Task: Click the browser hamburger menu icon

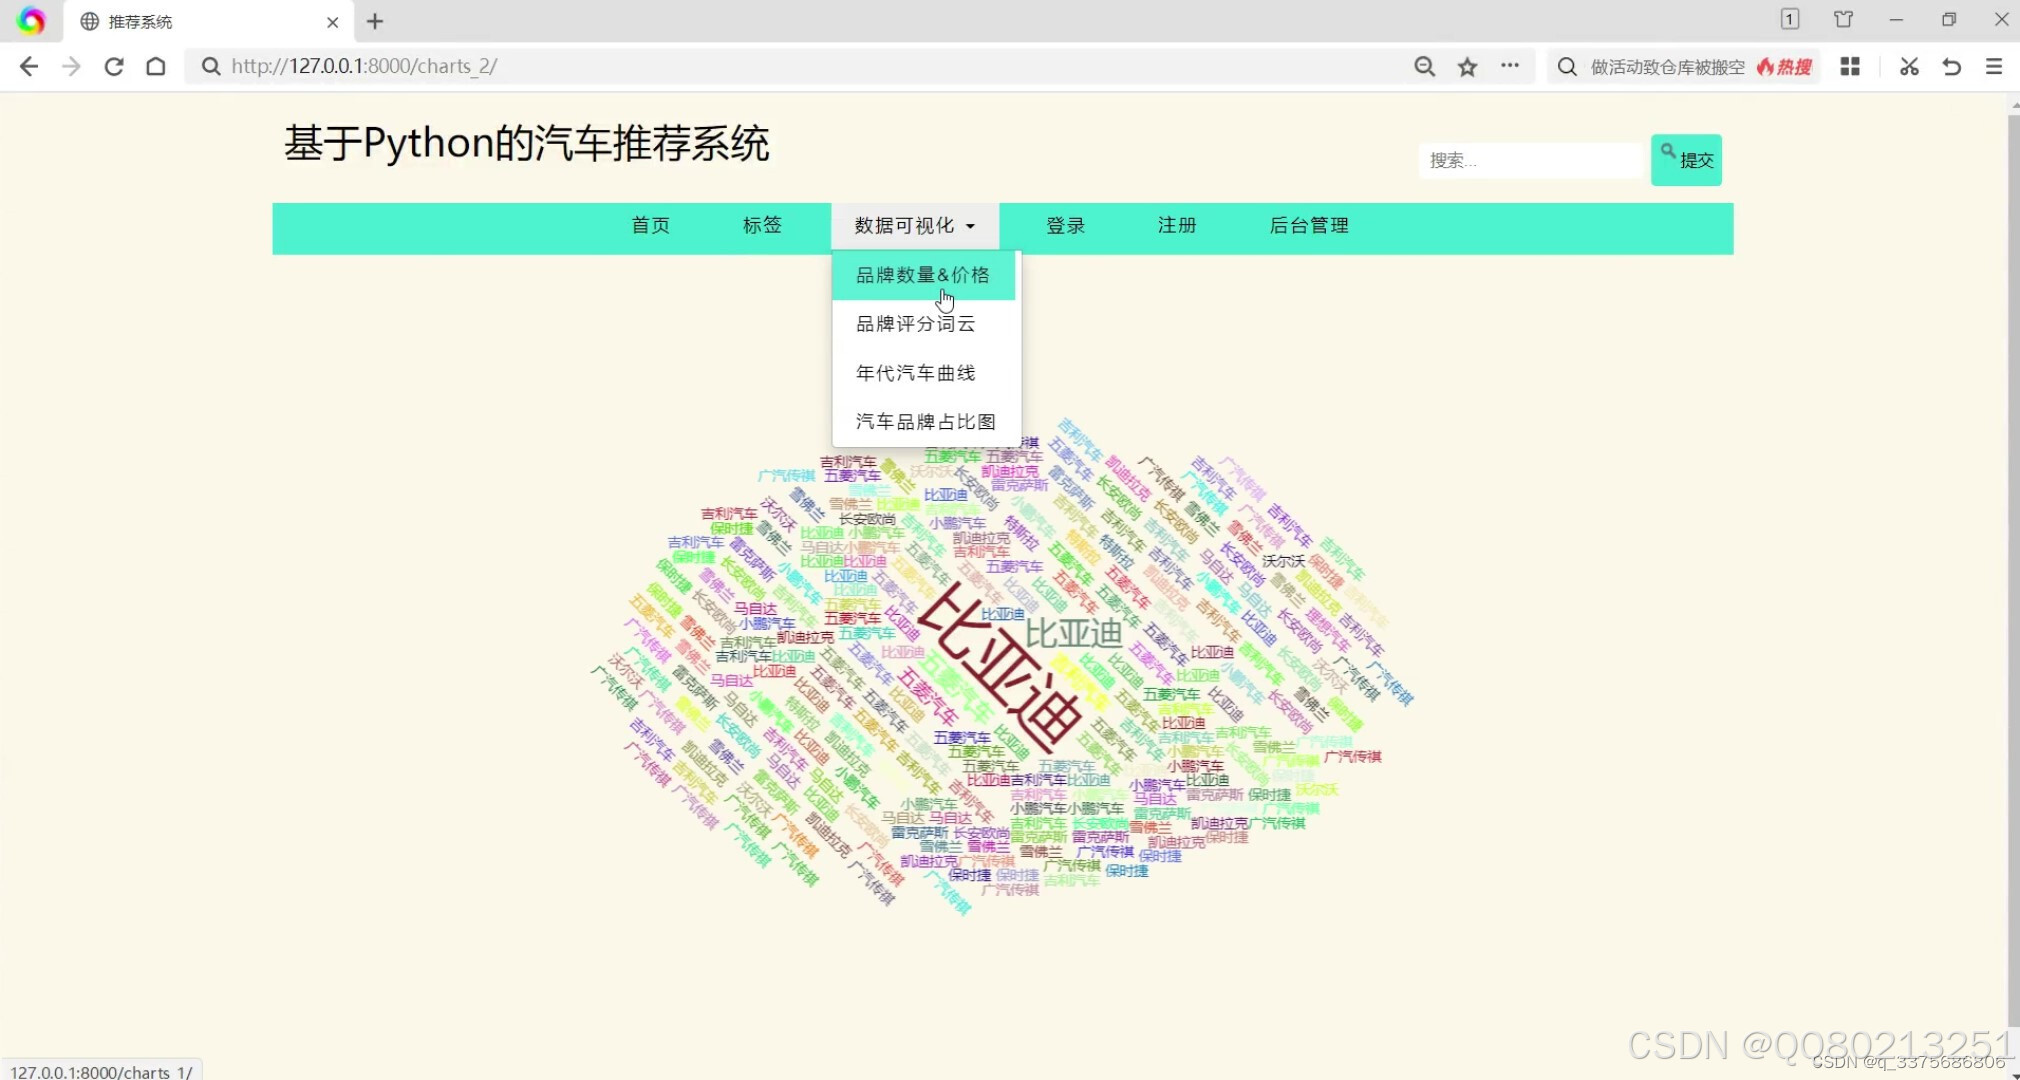Action: (1996, 66)
